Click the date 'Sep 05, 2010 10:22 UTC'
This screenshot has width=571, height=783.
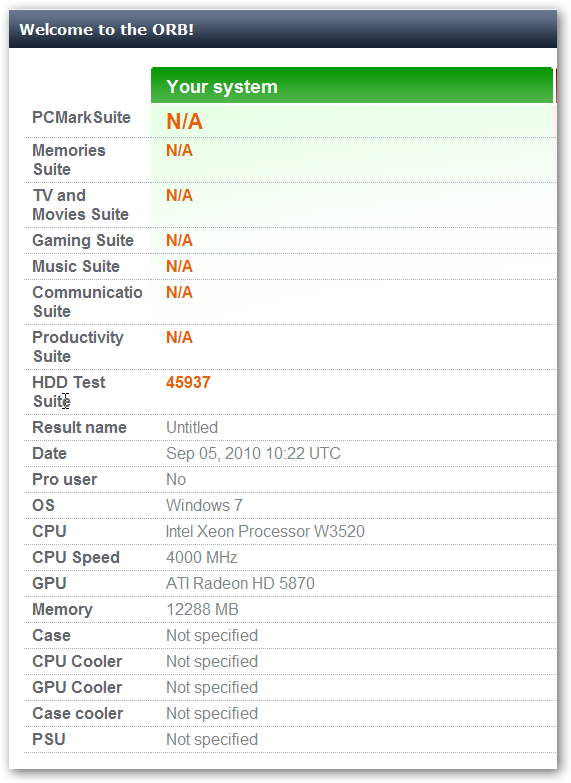coord(253,453)
